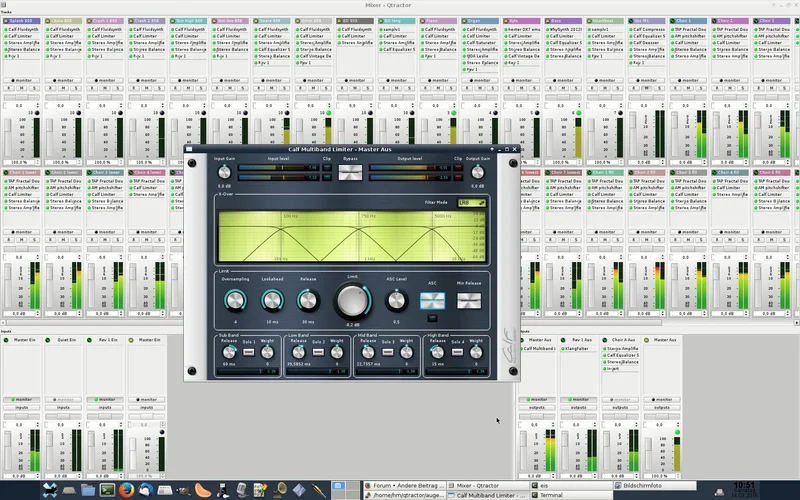Toggle the ASC switch
This screenshot has height=500, width=800.
432,301
